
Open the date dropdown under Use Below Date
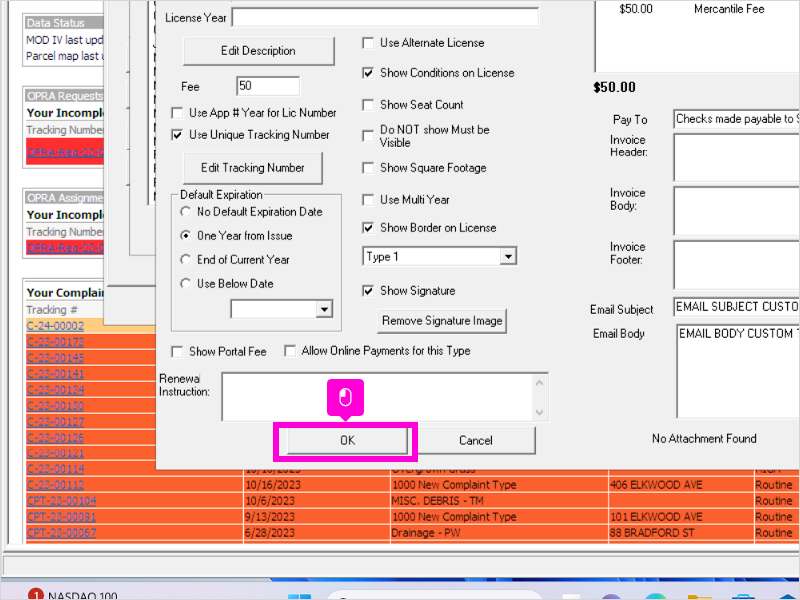(x=324, y=309)
